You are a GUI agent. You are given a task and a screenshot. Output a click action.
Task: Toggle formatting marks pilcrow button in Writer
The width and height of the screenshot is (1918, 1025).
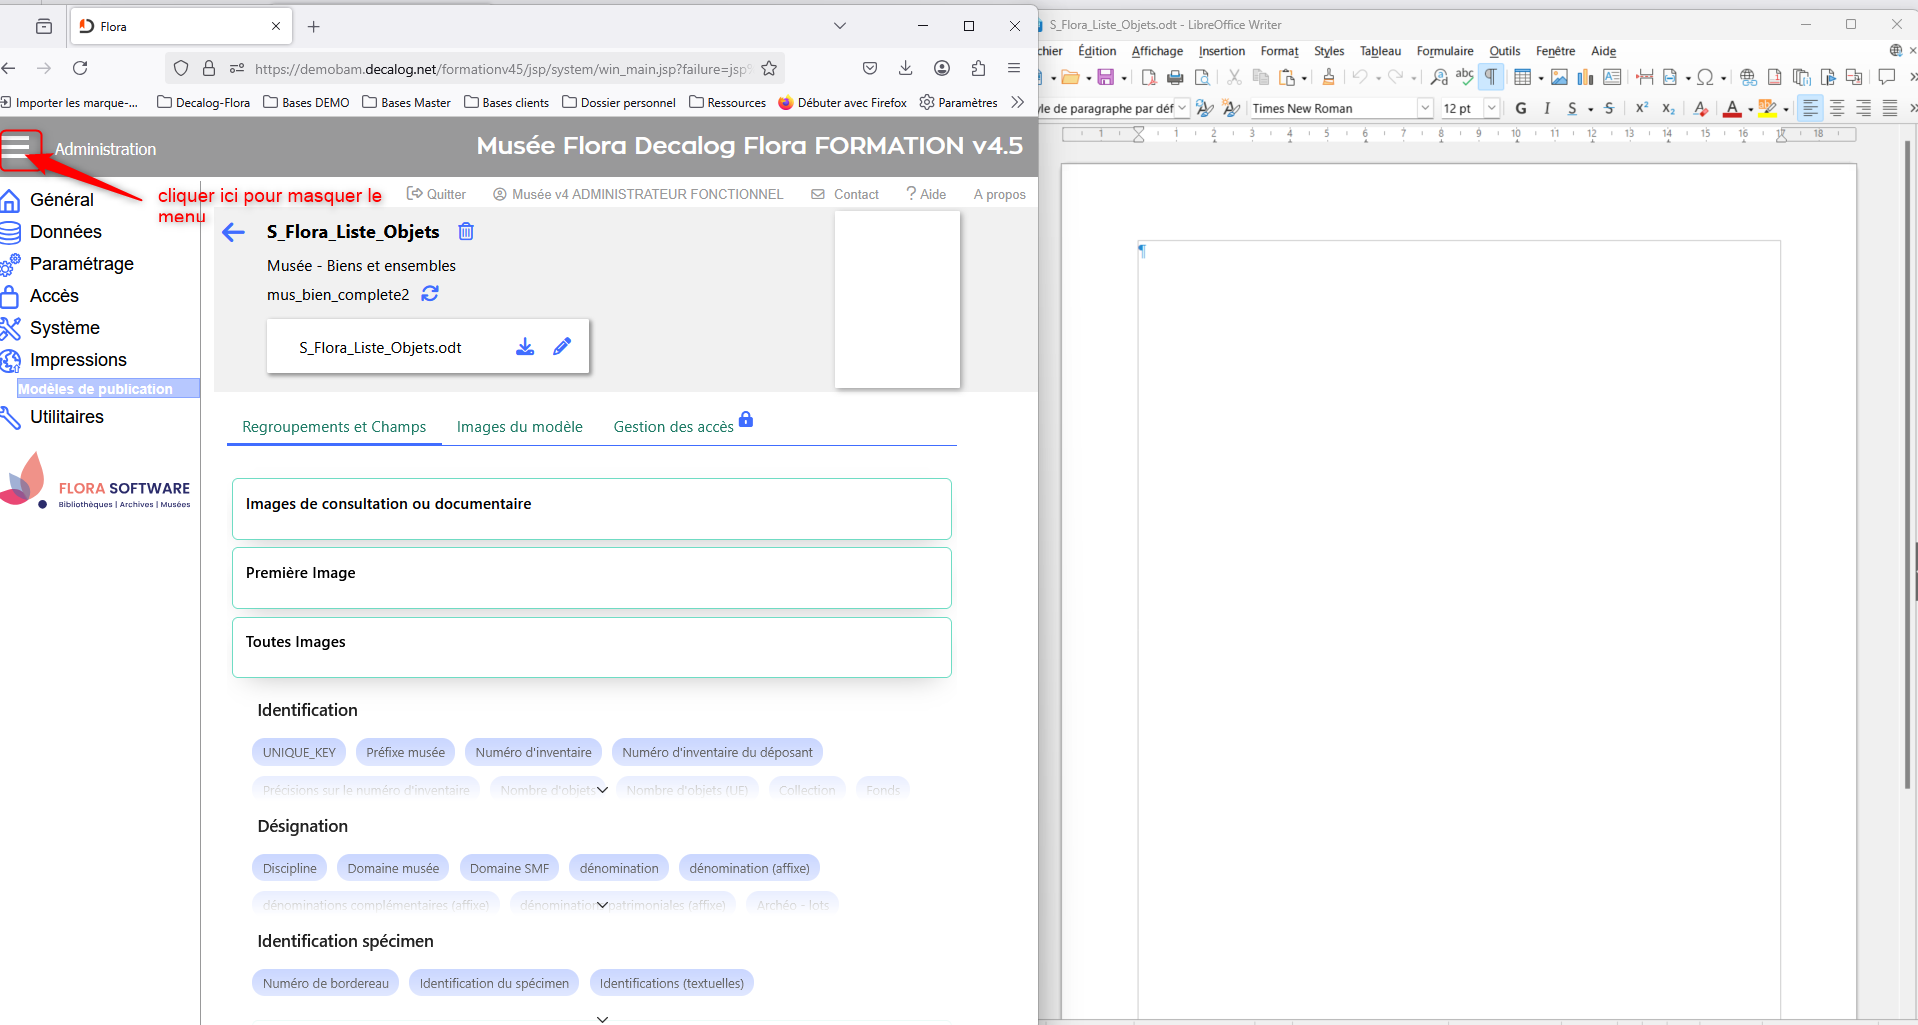click(x=1491, y=78)
